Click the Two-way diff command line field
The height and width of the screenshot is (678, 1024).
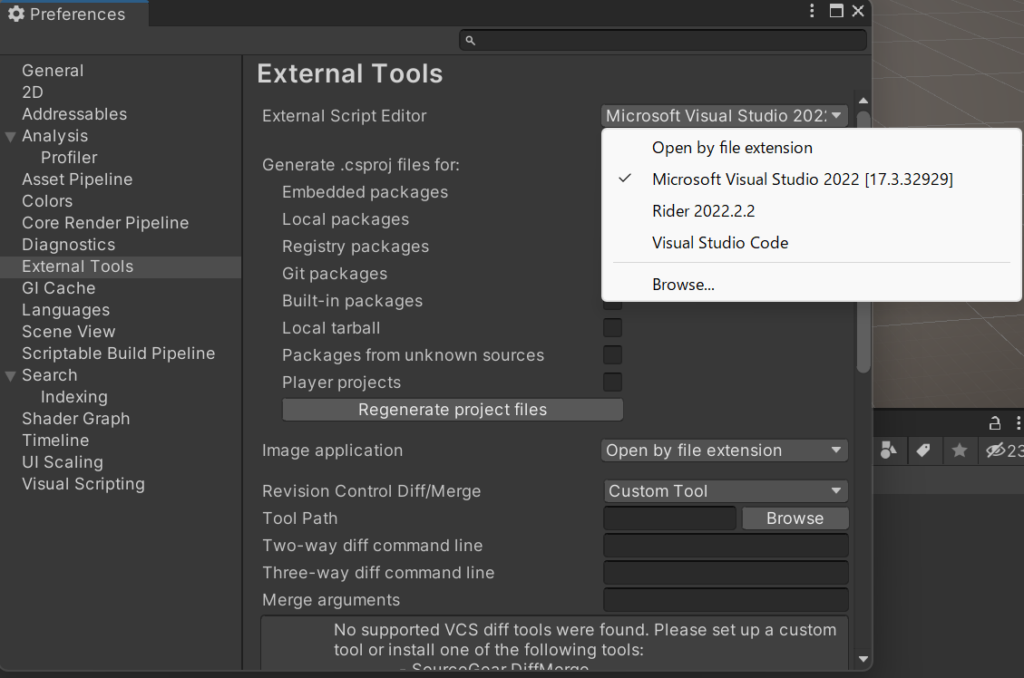click(x=726, y=545)
